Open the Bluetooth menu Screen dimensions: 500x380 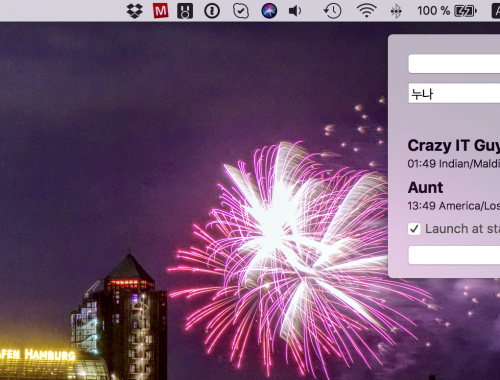396,12
